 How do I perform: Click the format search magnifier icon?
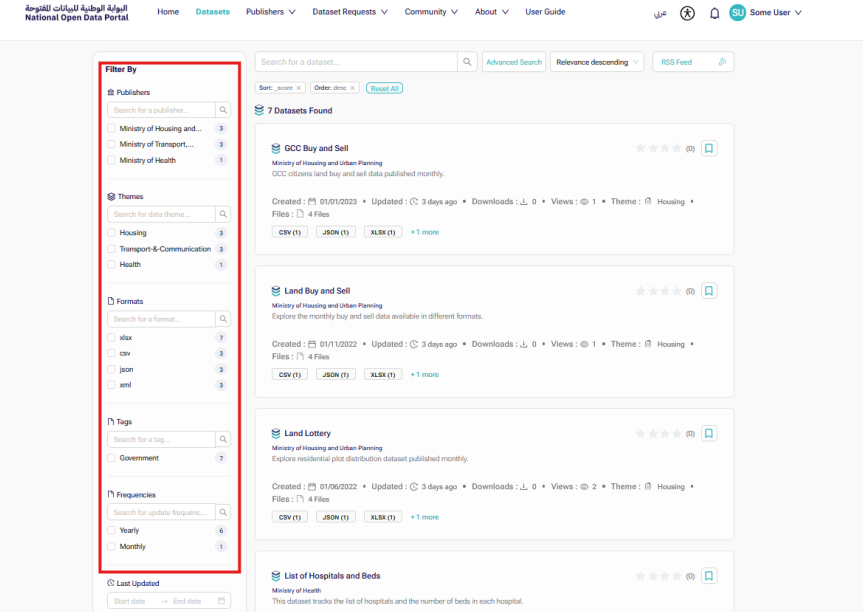pyautogui.click(x=224, y=319)
